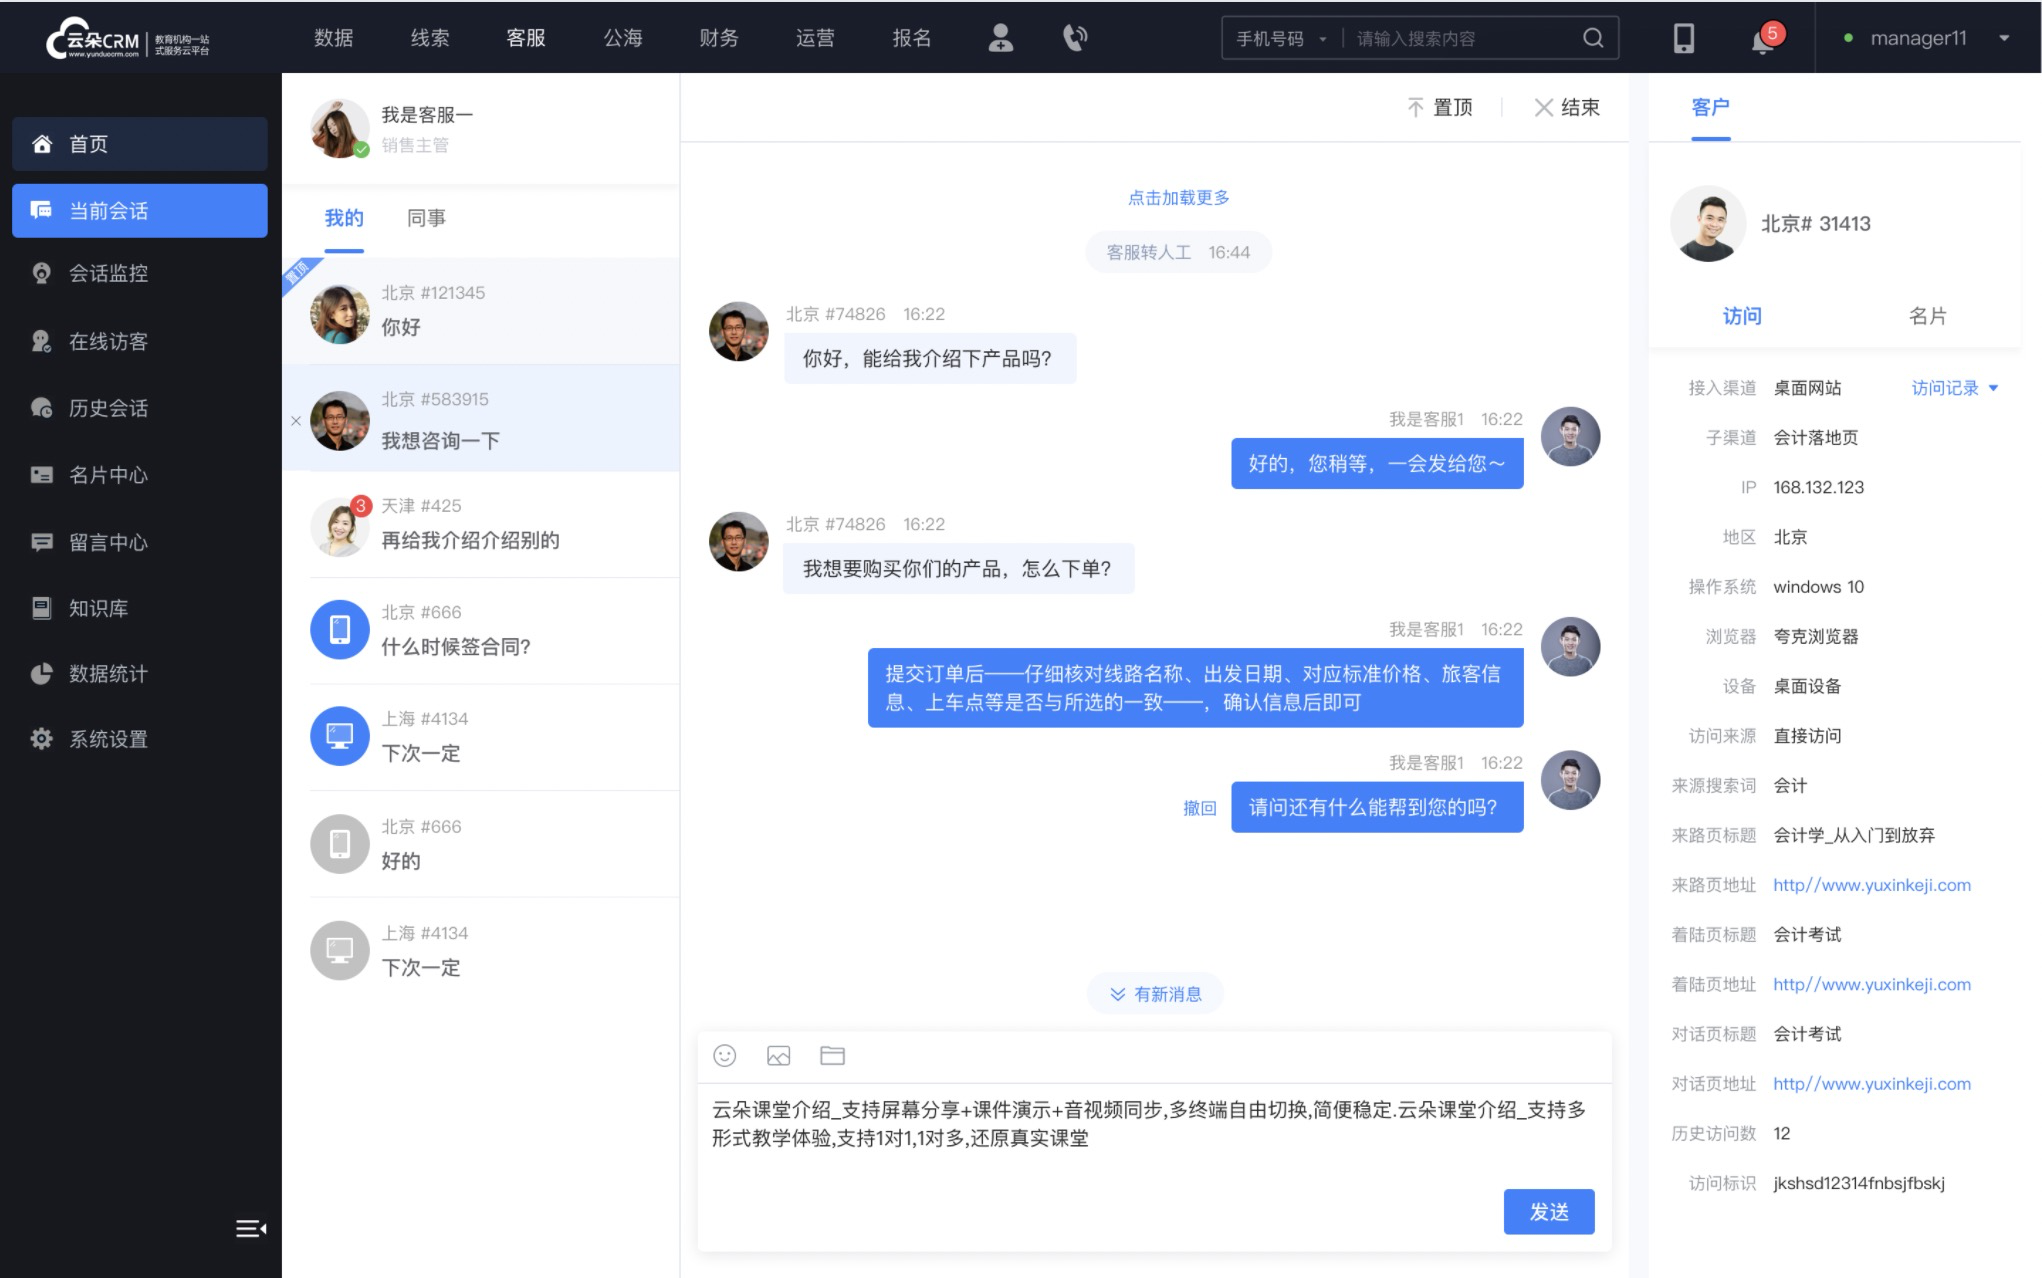Click the emoji icon in chat toolbar
This screenshot has height=1278, width=2042.
(x=726, y=1056)
